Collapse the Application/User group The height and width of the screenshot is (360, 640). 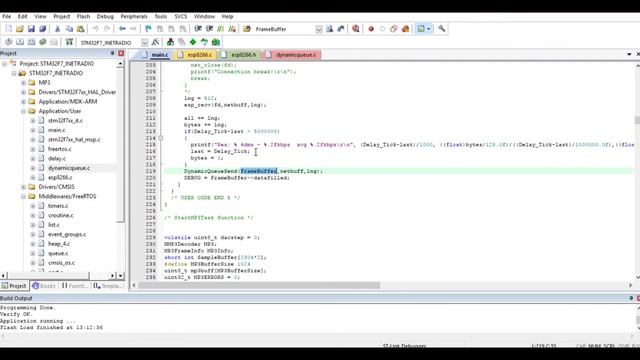coord(23,111)
